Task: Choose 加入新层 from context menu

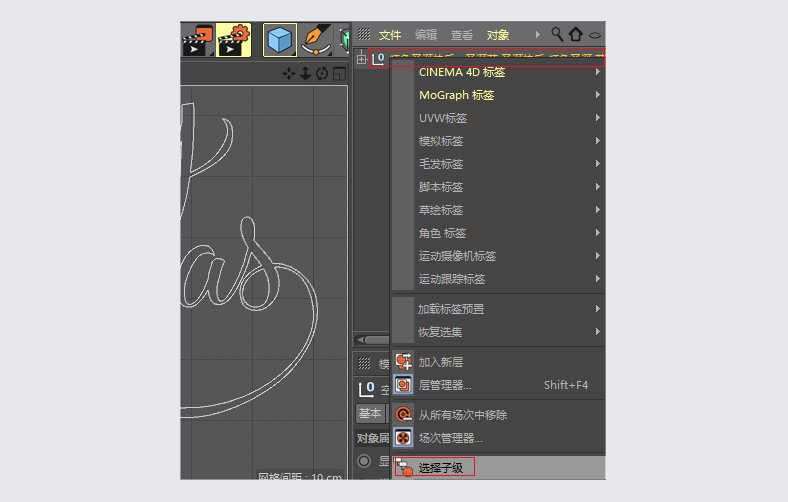Action: (x=499, y=362)
